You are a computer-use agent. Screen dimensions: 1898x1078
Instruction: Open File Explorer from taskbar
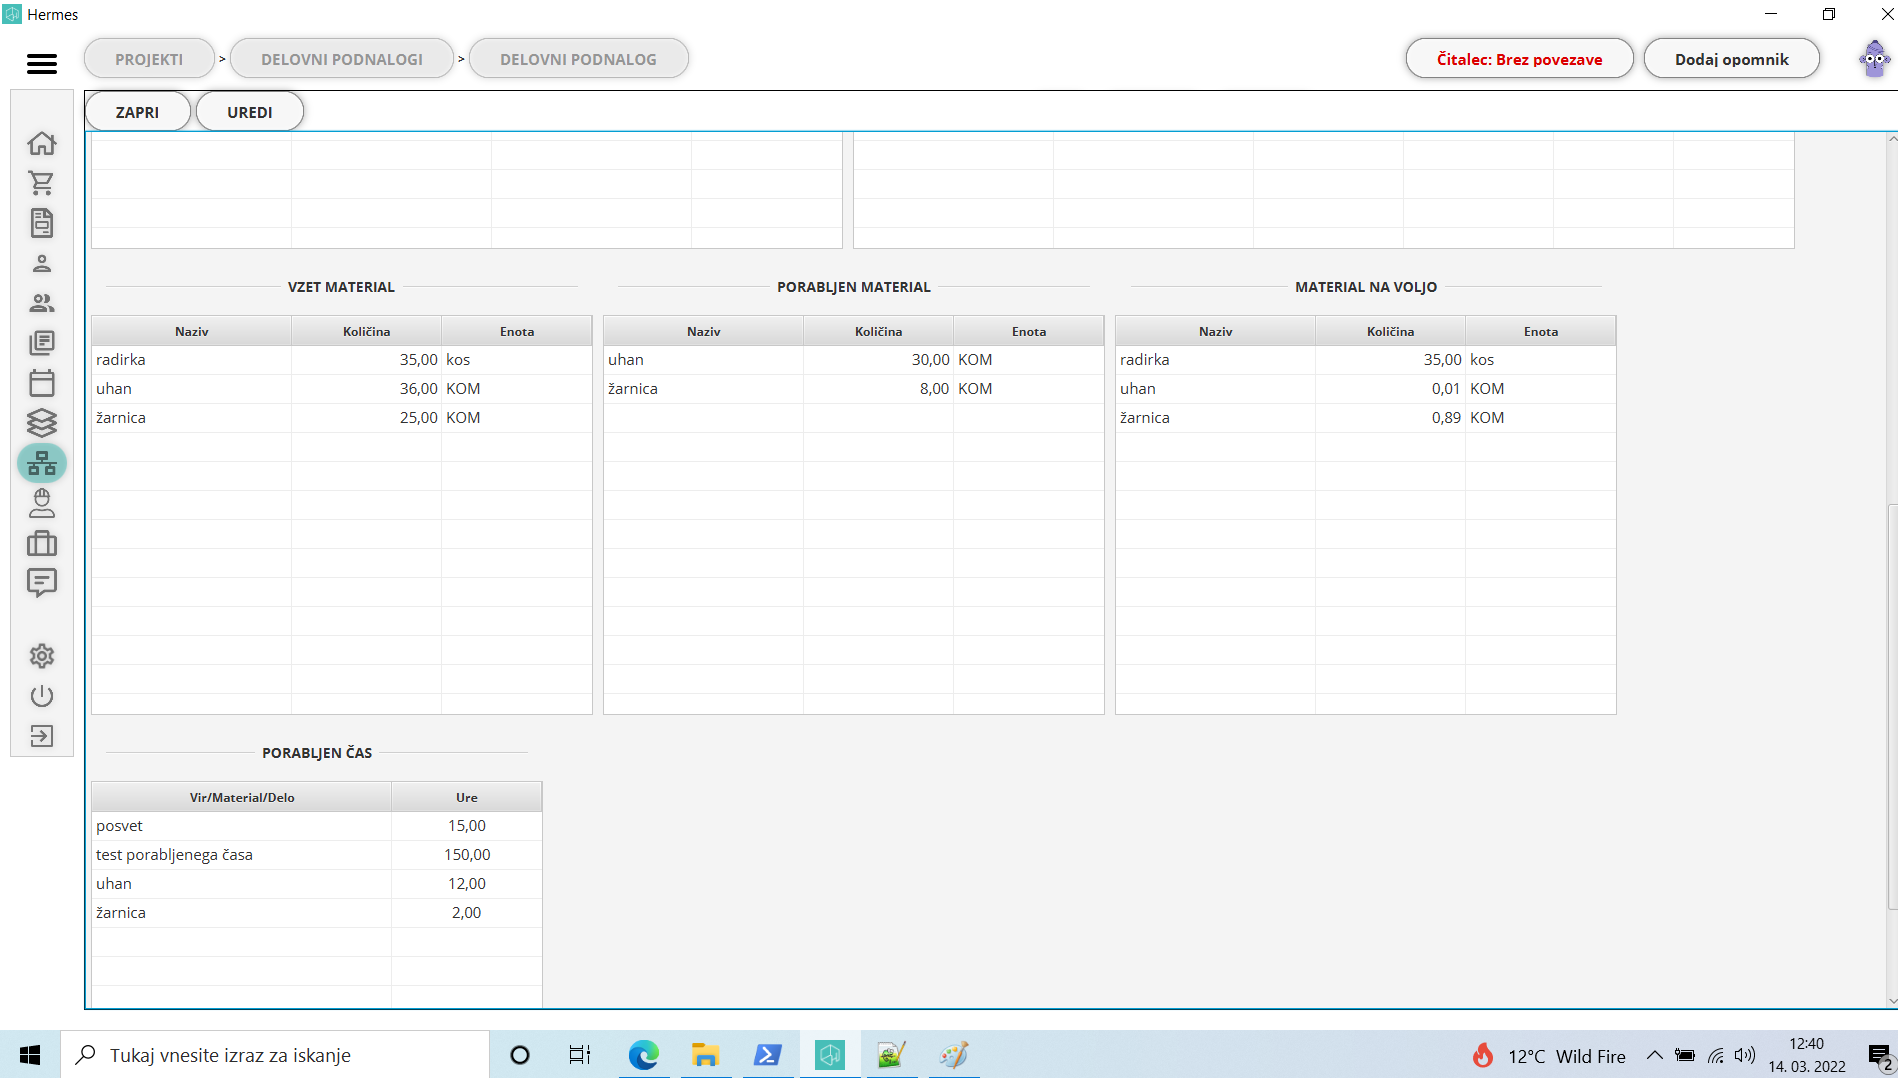pos(705,1055)
